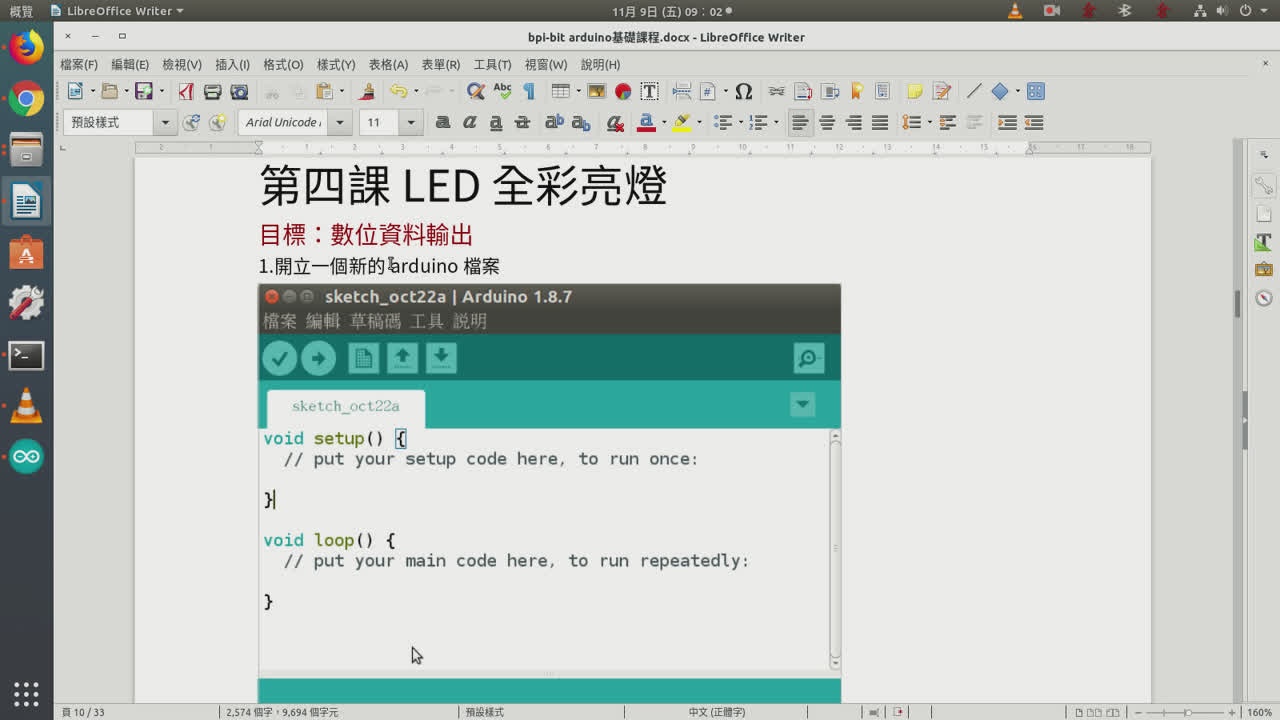
Task: Insert a page break icon
Action: pos(682,91)
